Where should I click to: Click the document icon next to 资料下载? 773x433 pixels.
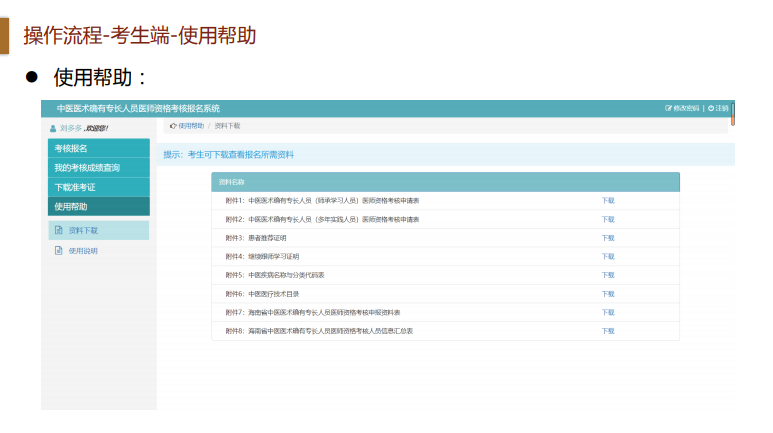click(58, 230)
